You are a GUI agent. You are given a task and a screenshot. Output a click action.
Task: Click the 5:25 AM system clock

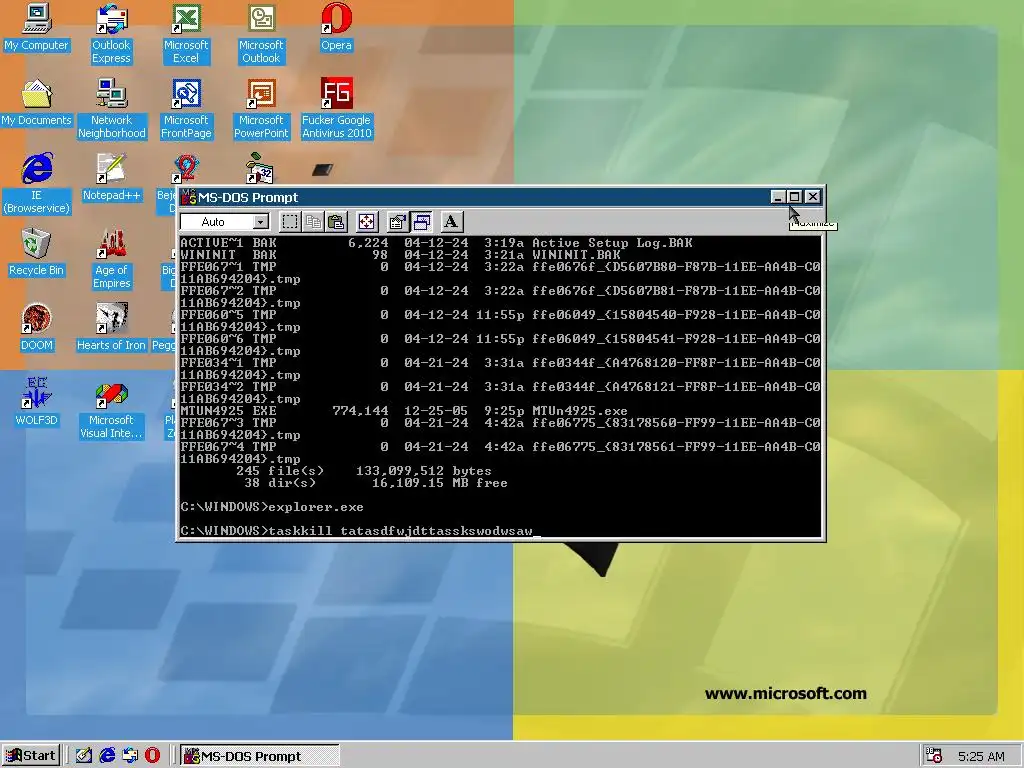point(981,756)
